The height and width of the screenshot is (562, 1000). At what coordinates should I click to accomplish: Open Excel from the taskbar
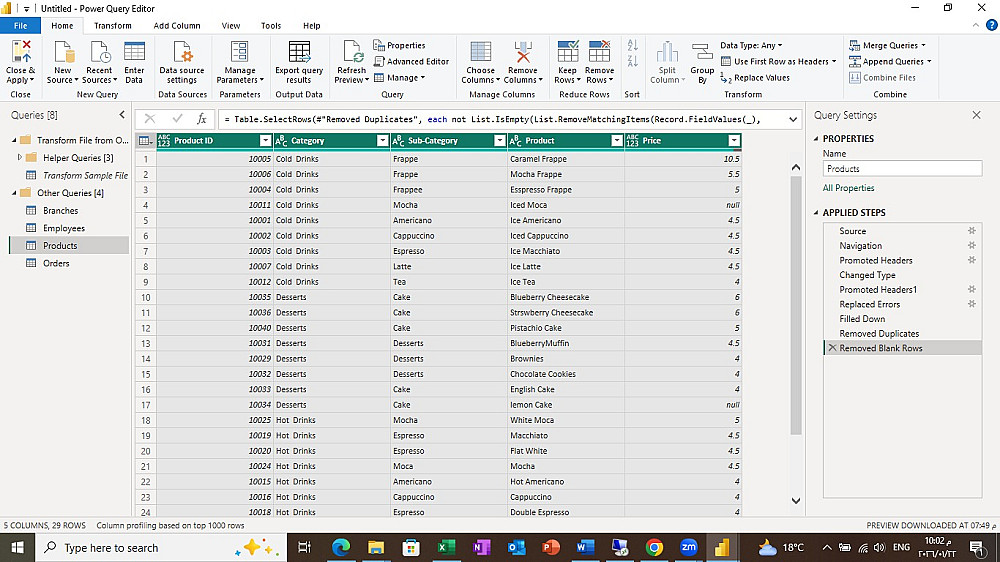(x=446, y=547)
